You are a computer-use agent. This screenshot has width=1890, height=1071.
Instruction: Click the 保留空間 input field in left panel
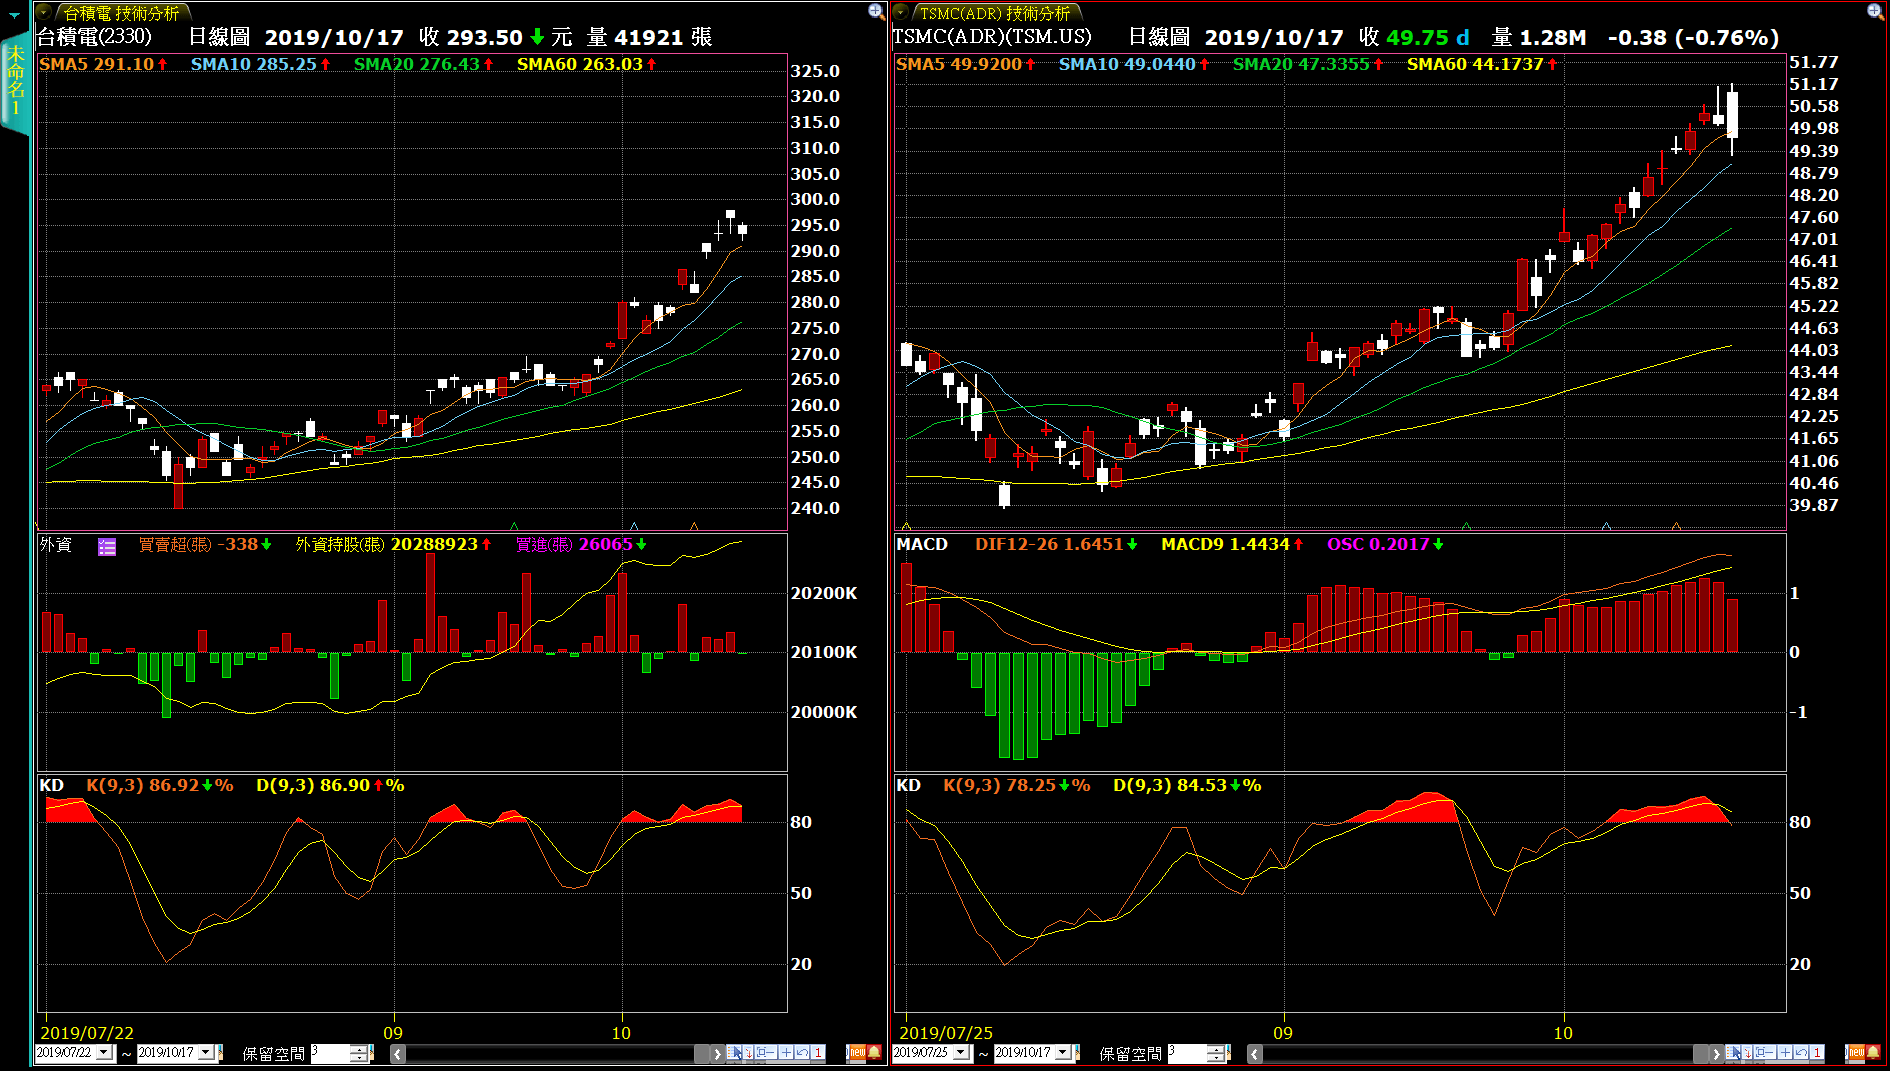tap(330, 1053)
